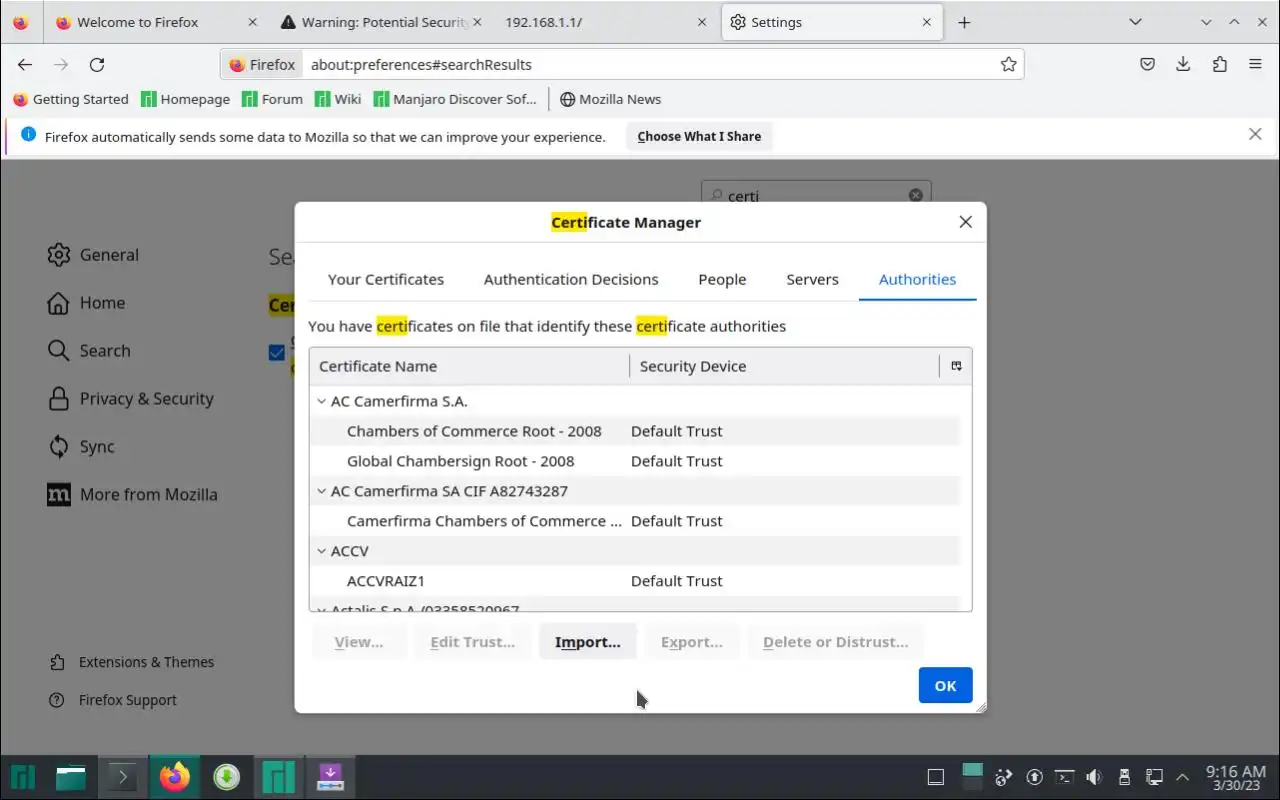Open the volume control in tray
The height and width of the screenshot is (800, 1280).
1094,776
